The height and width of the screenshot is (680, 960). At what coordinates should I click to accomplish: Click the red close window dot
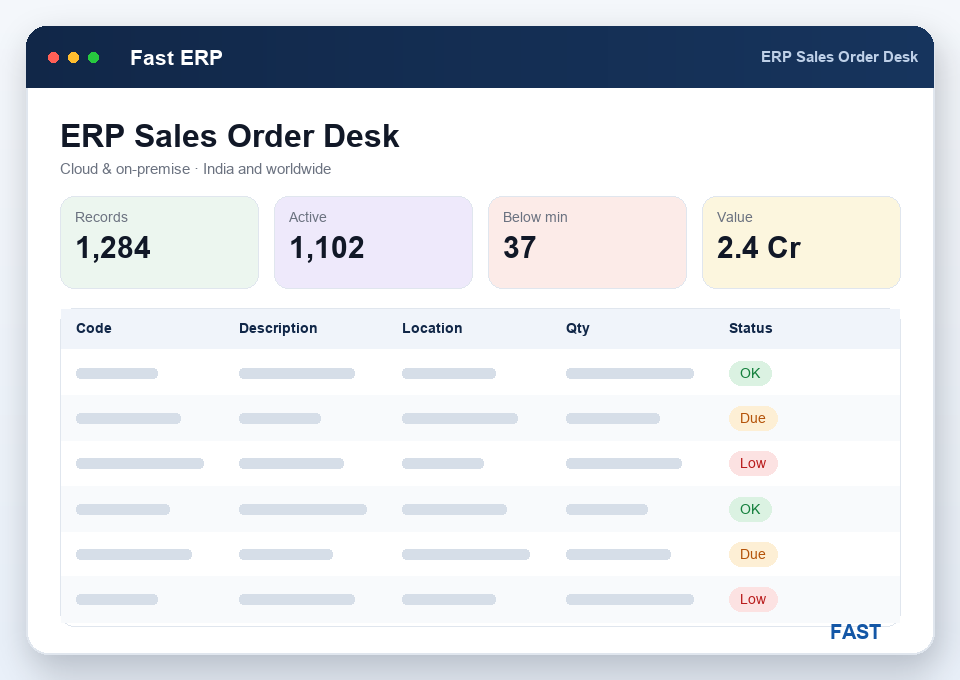(x=53, y=58)
